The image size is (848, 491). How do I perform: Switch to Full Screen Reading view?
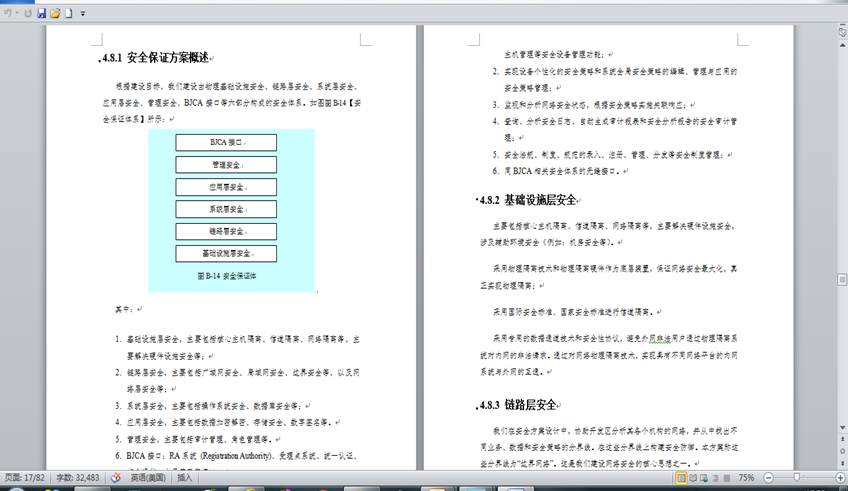coord(693,478)
